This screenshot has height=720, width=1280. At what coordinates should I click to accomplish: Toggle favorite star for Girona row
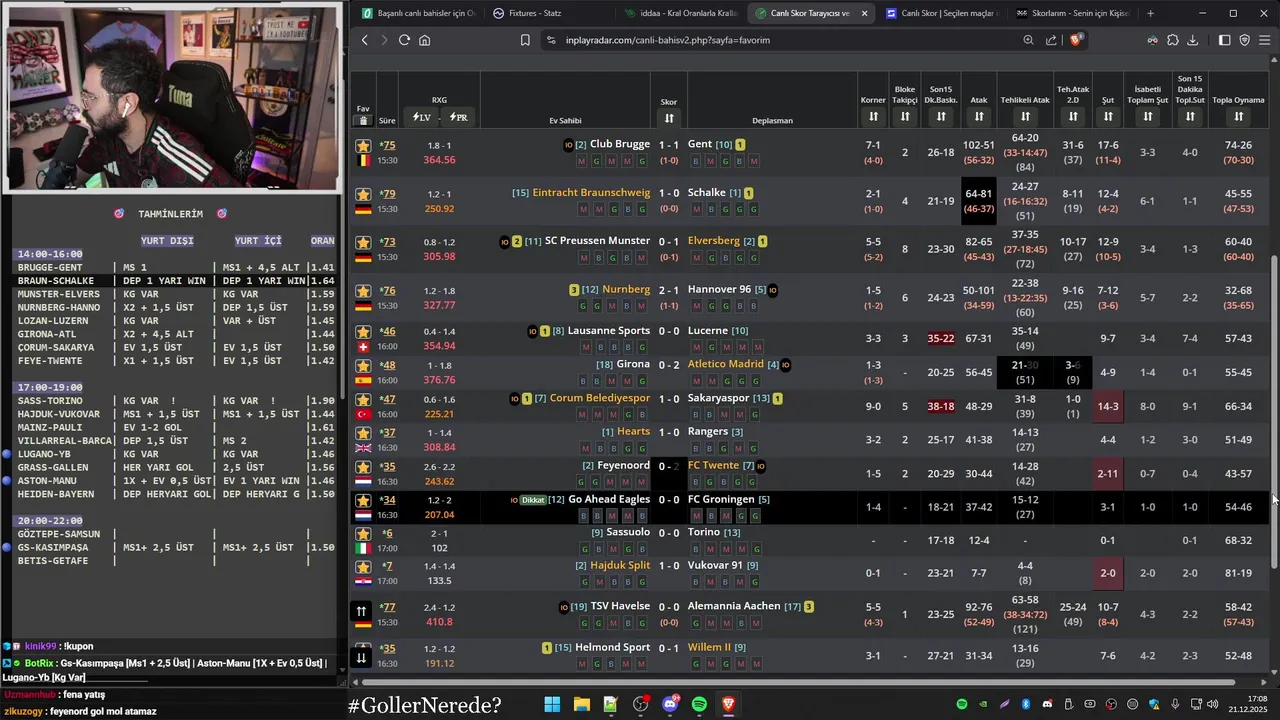[363, 365]
